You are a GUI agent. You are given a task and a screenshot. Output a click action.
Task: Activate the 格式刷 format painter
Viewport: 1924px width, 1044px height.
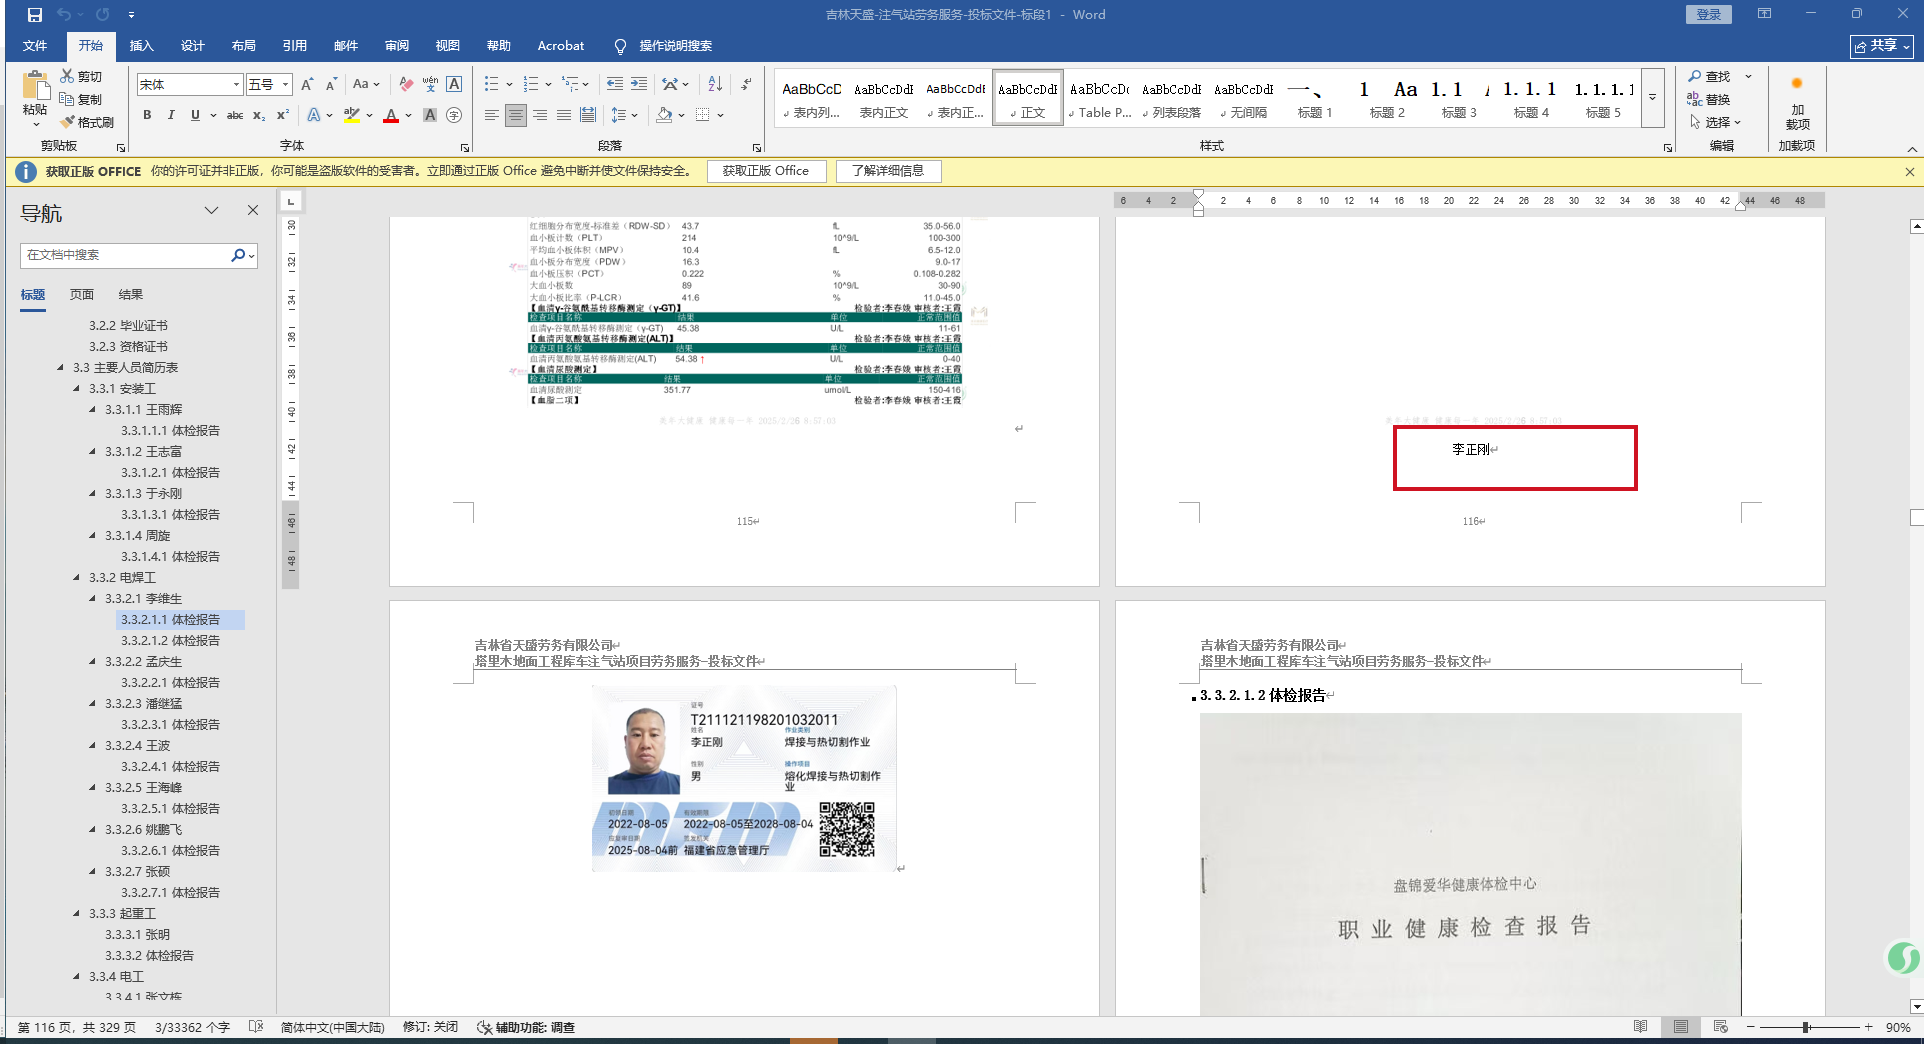87,122
